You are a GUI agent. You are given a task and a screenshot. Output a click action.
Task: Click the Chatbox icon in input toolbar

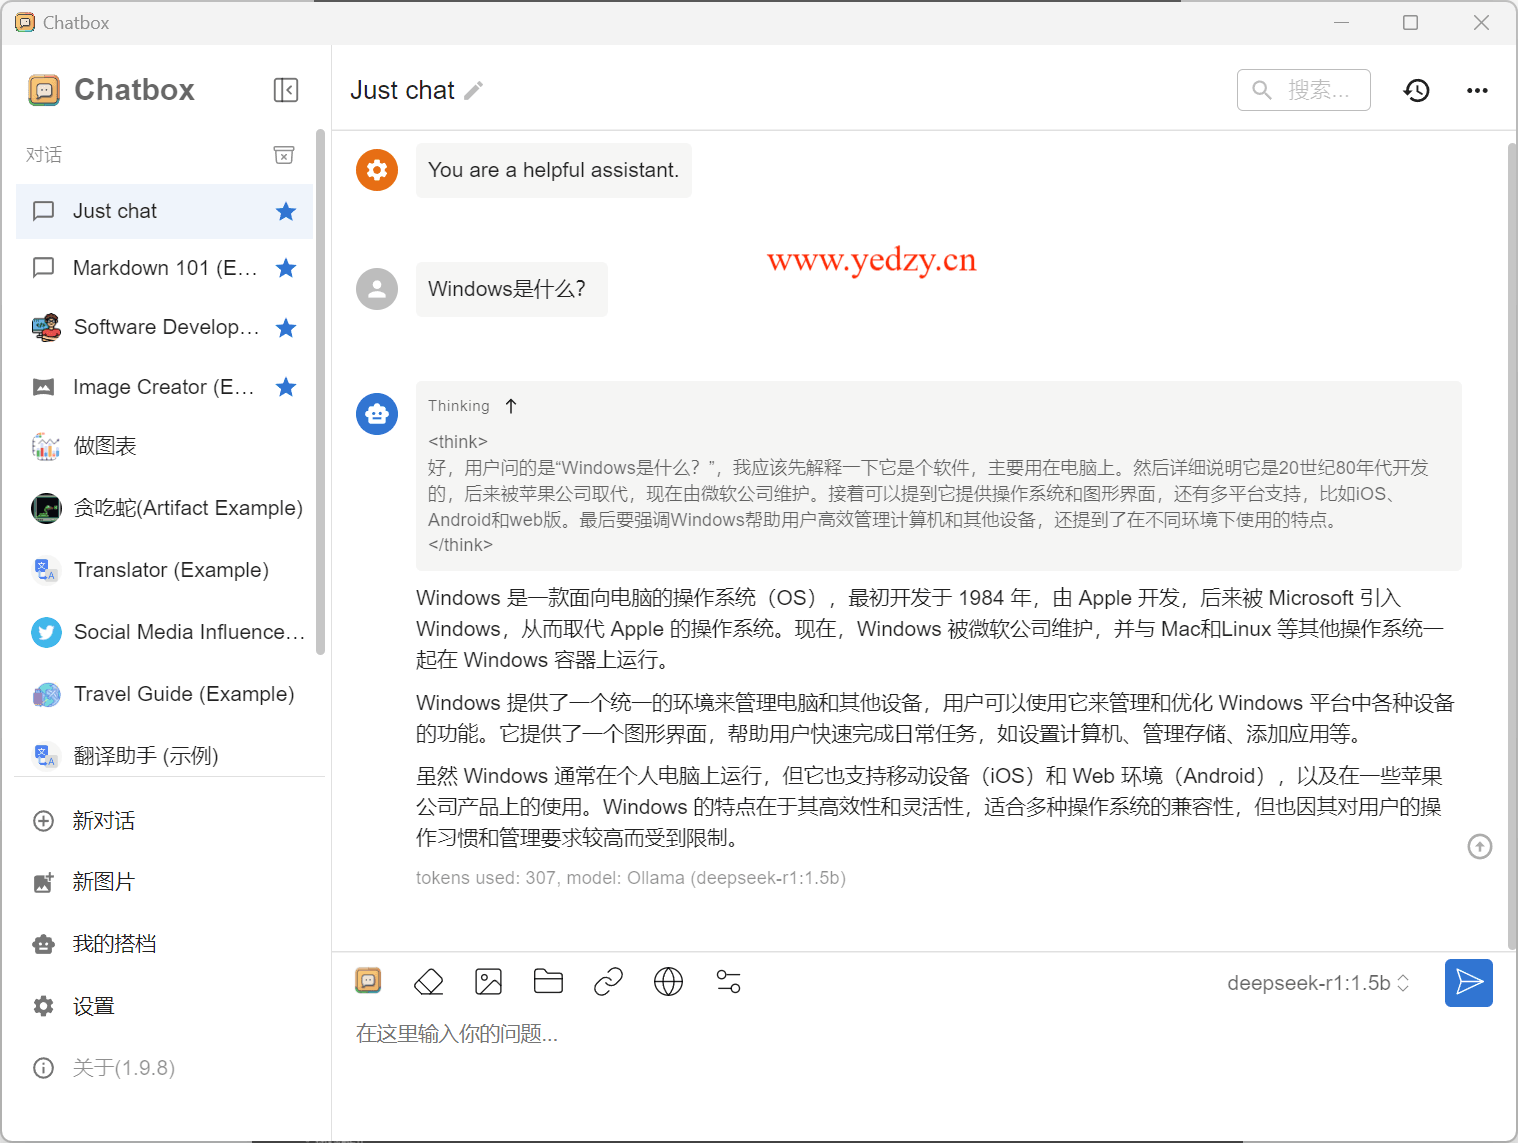tap(368, 981)
